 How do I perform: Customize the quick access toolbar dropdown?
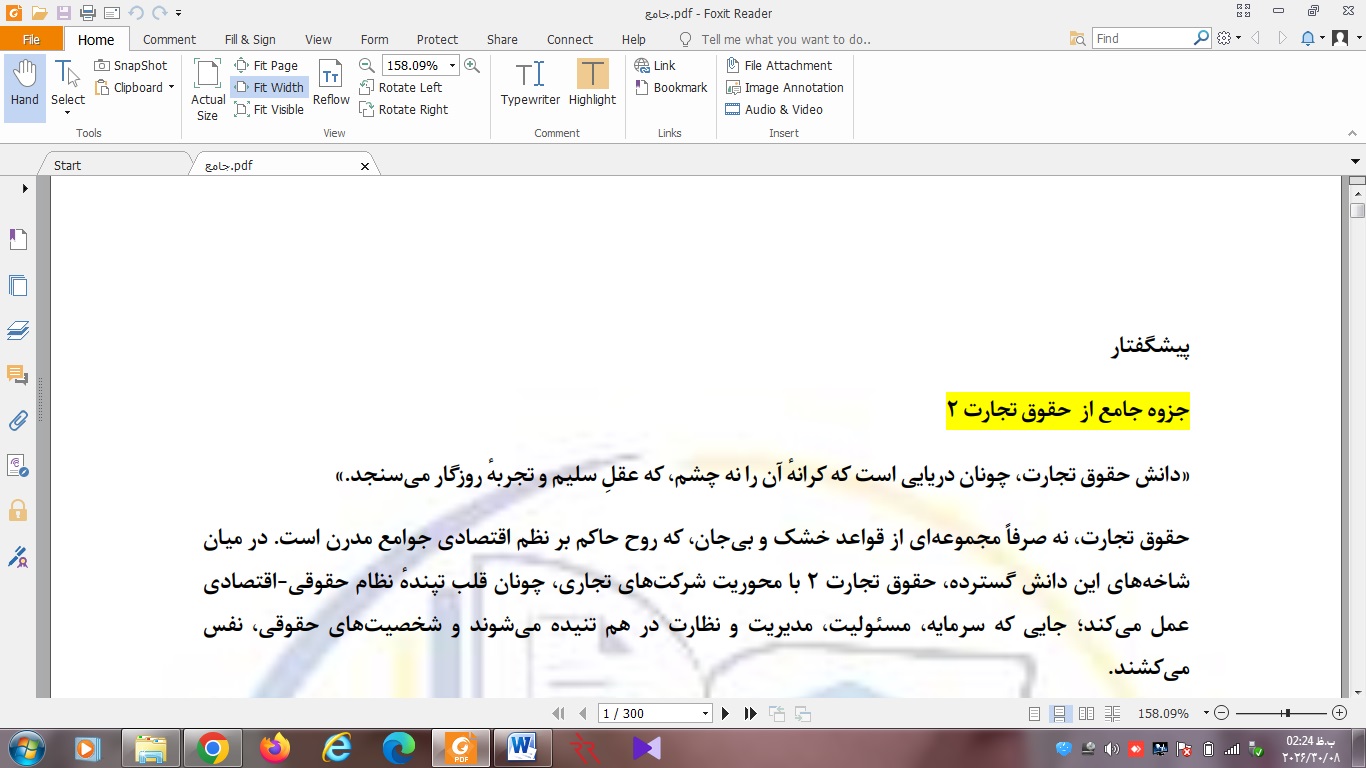pos(178,13)
